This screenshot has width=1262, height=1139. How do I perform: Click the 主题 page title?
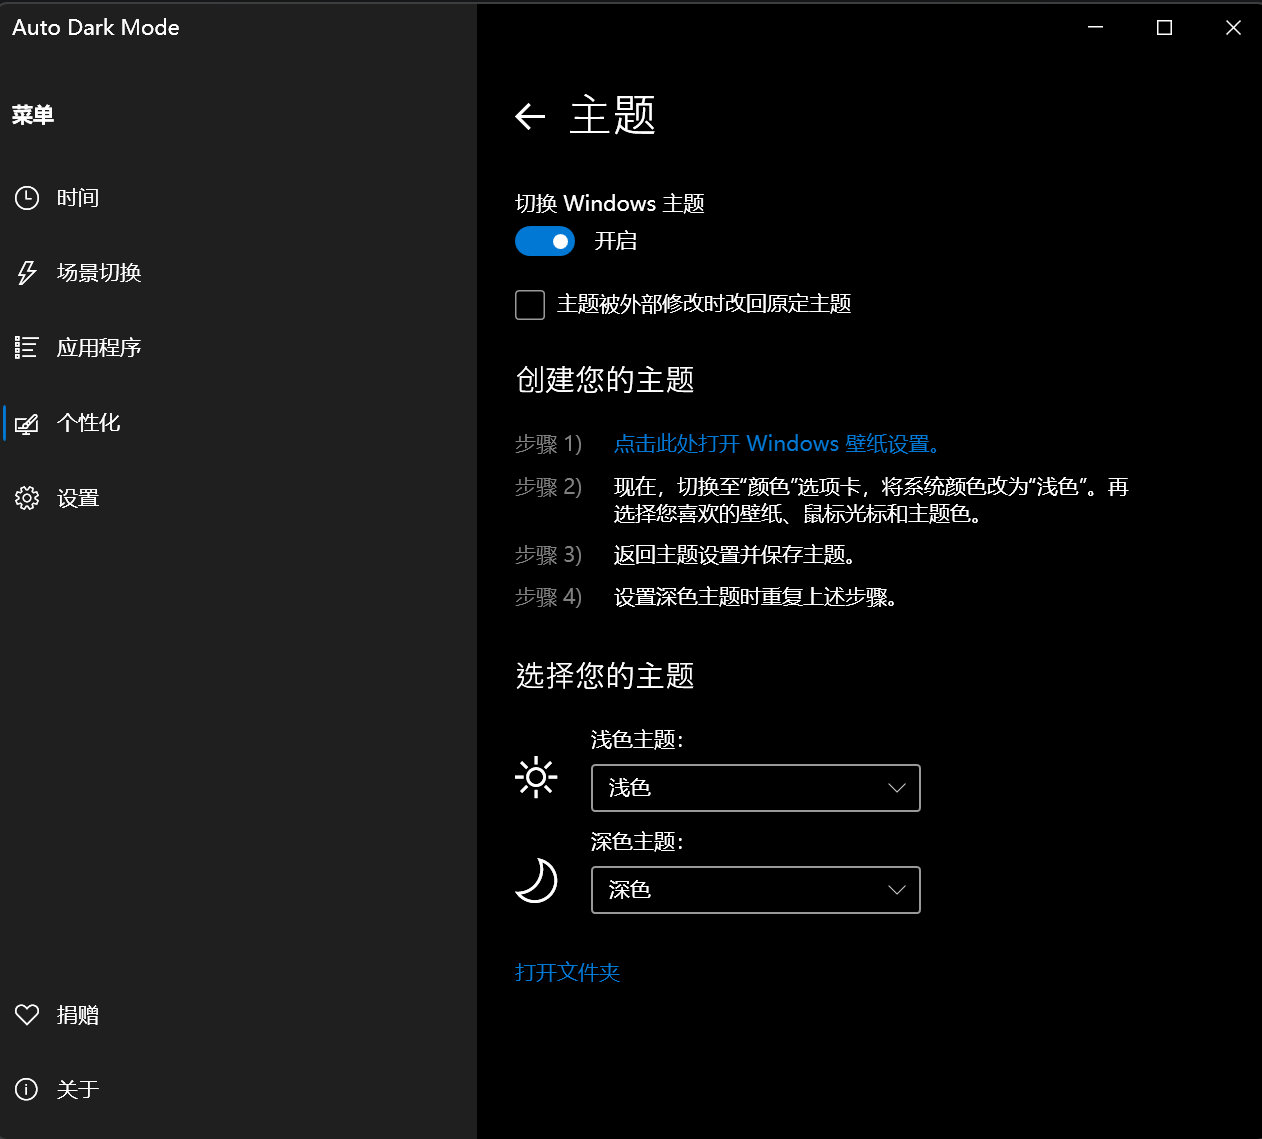coord(612,116)
